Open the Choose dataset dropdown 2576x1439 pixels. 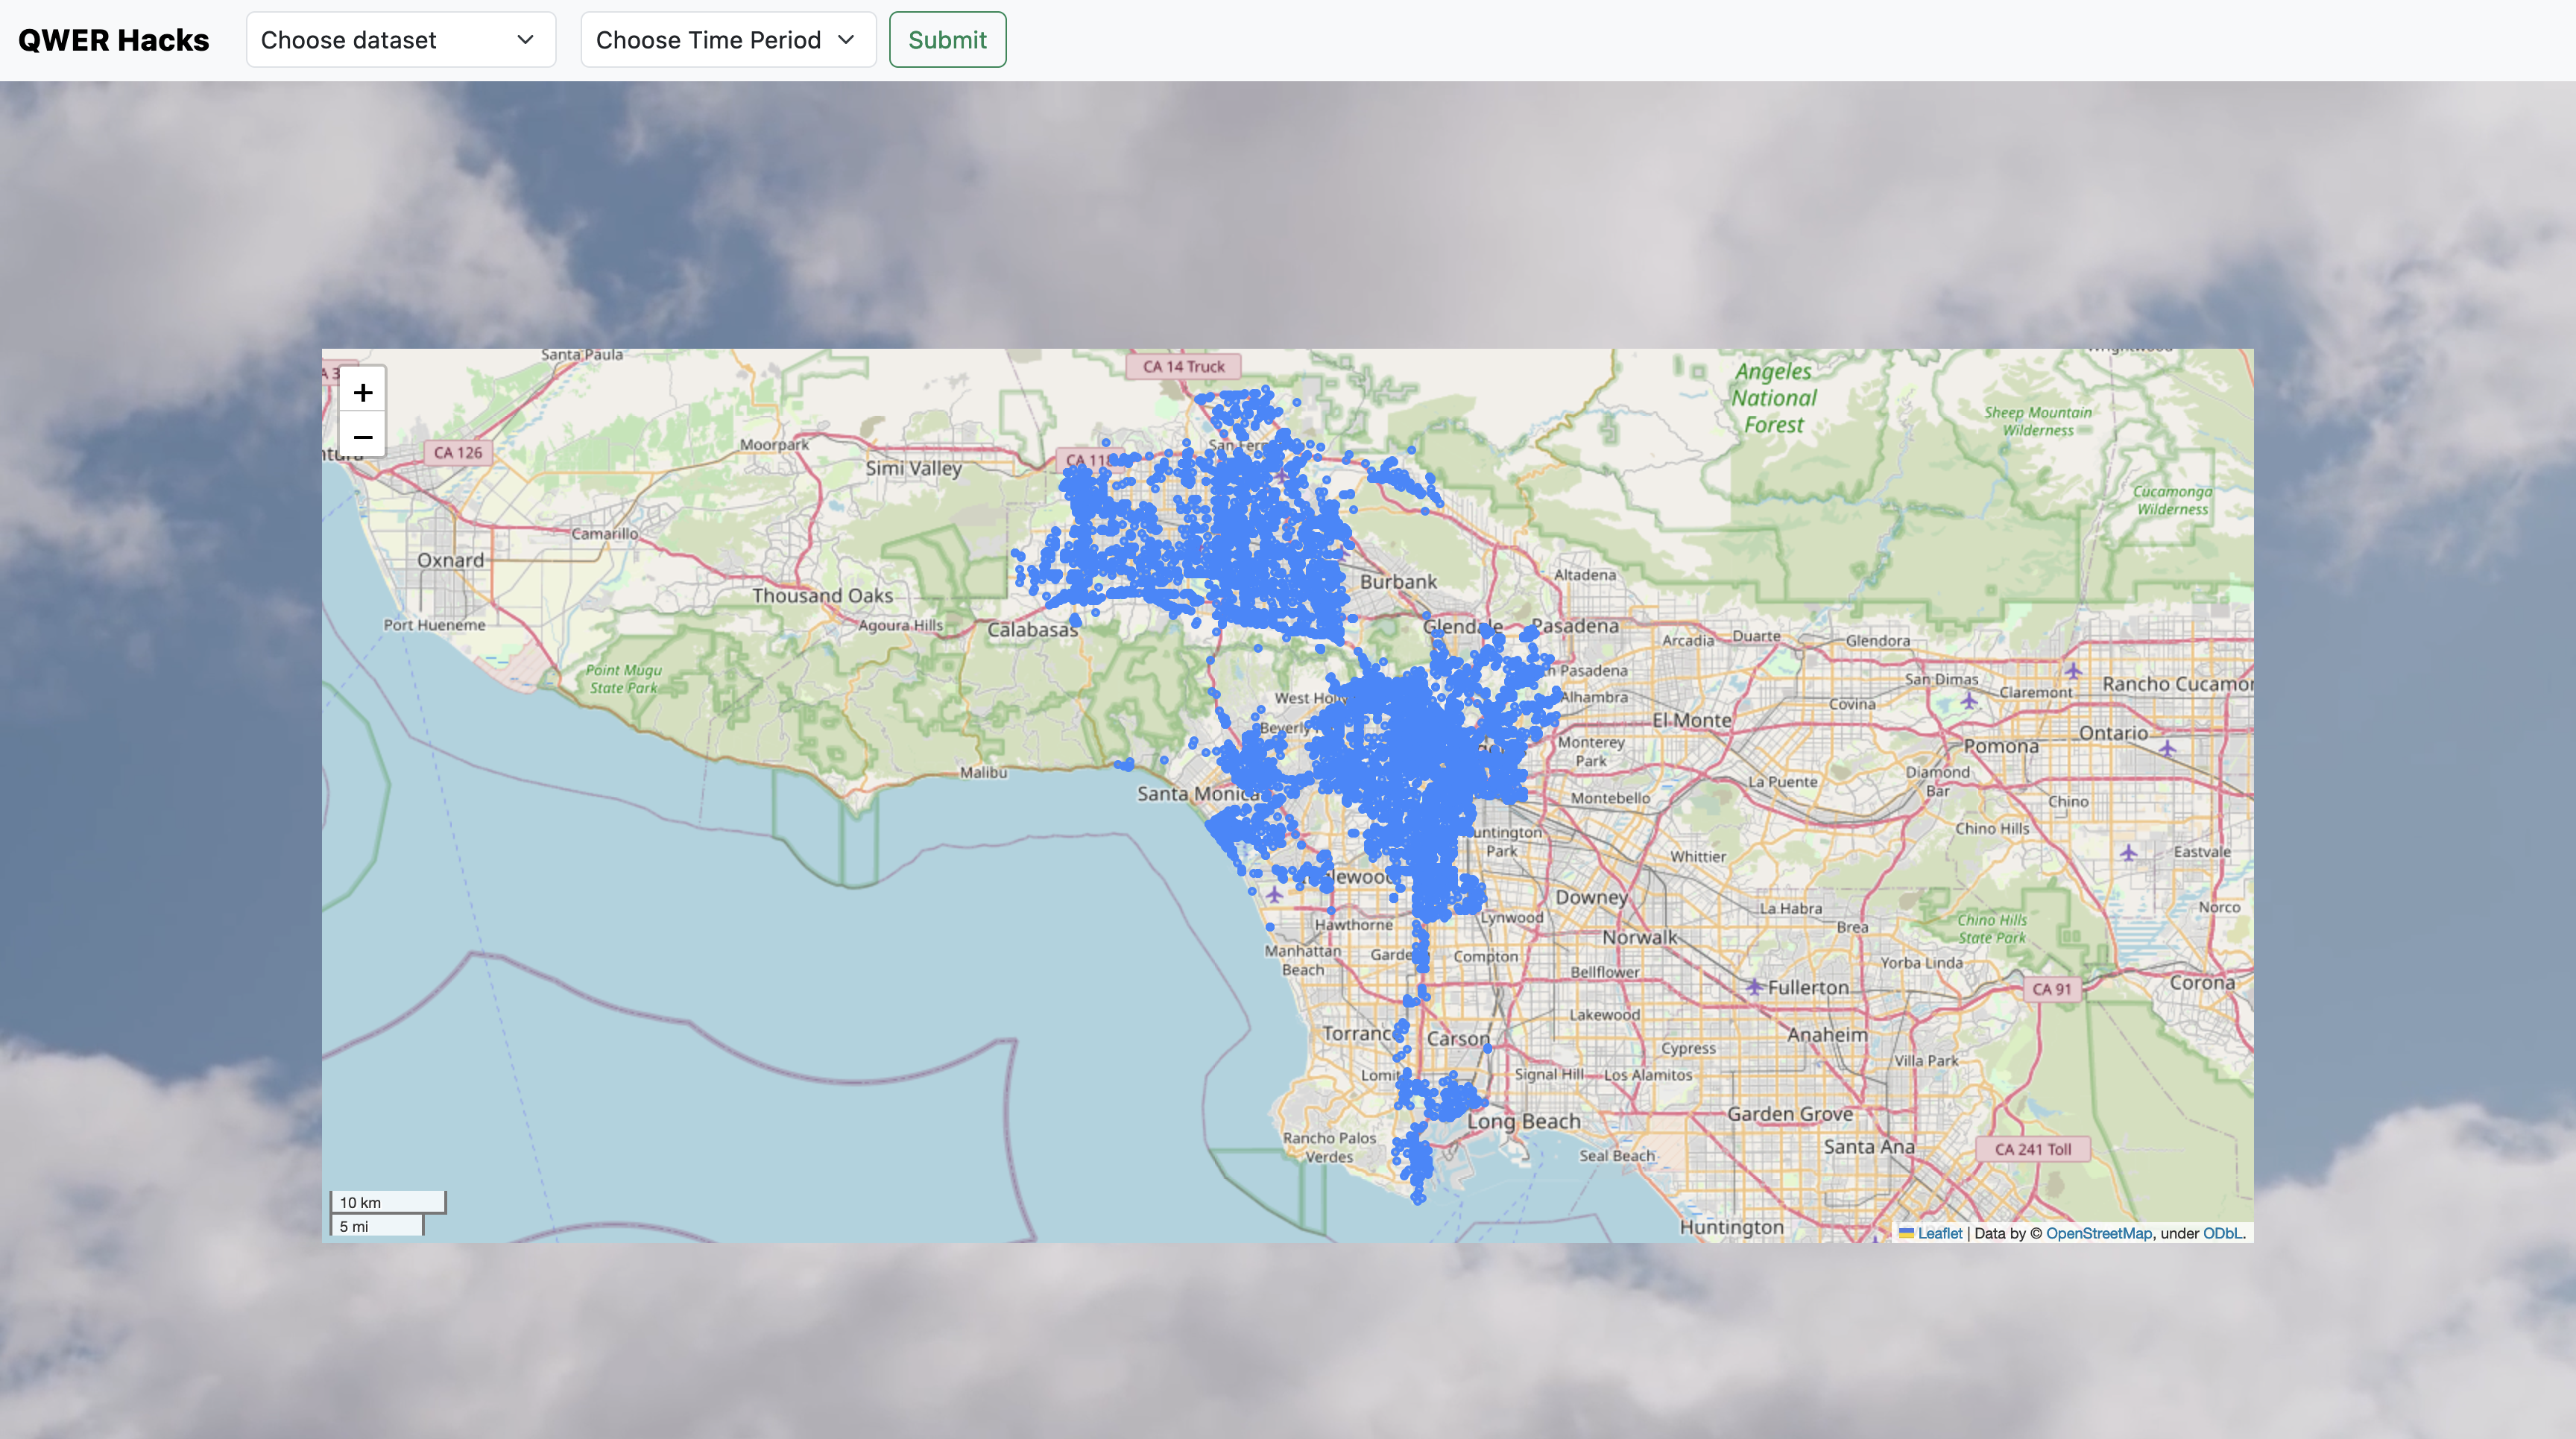pyautogui.click(x=400, y=40)
